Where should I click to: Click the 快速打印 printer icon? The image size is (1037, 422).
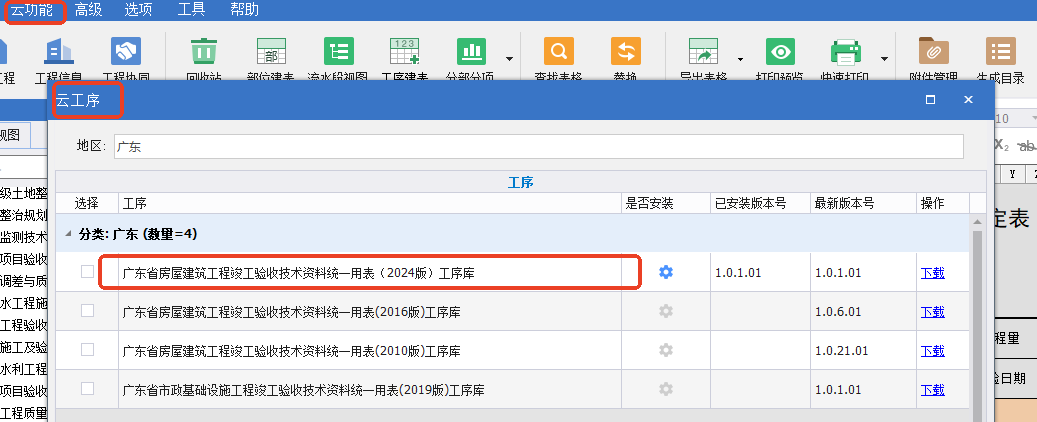(846, 53)
